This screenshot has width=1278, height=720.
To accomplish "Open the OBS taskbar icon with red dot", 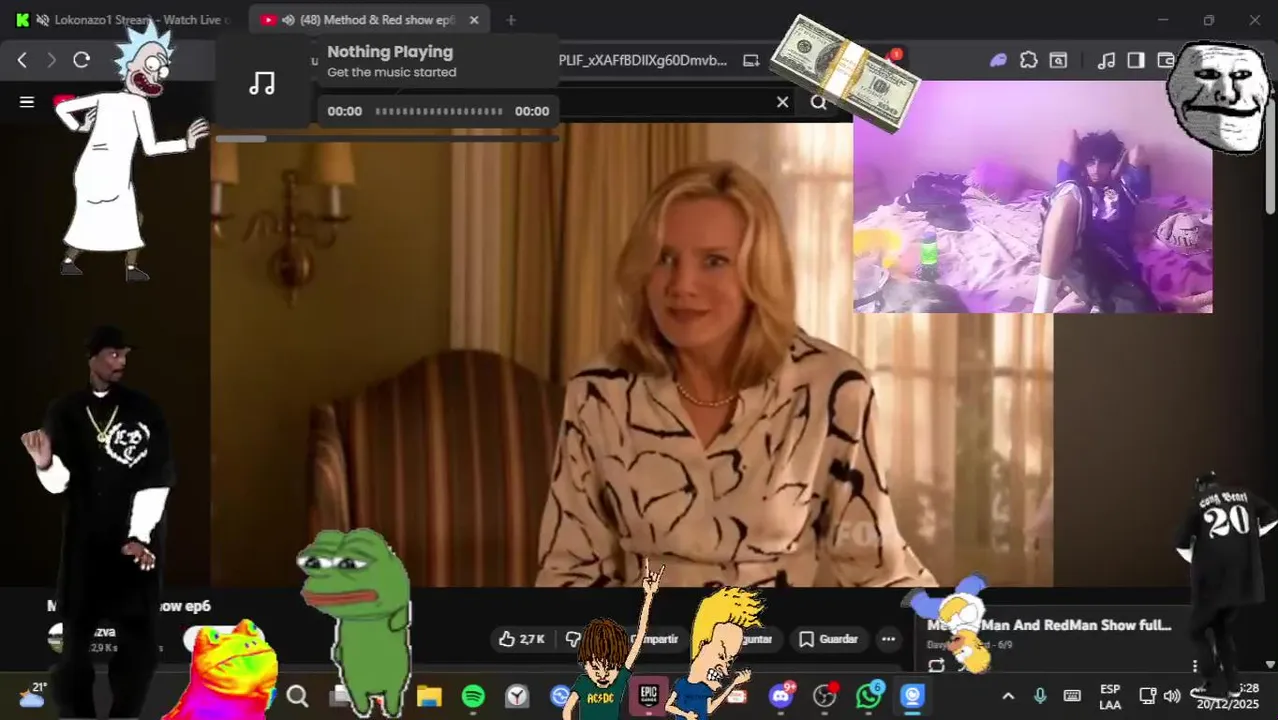I will pos(825,696).
